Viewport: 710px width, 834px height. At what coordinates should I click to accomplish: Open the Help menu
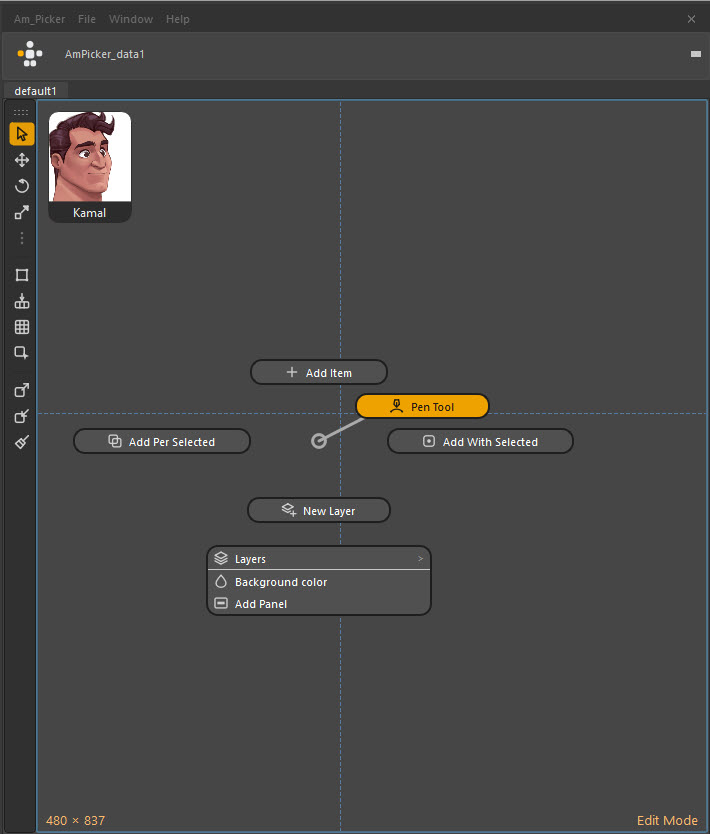178,19
